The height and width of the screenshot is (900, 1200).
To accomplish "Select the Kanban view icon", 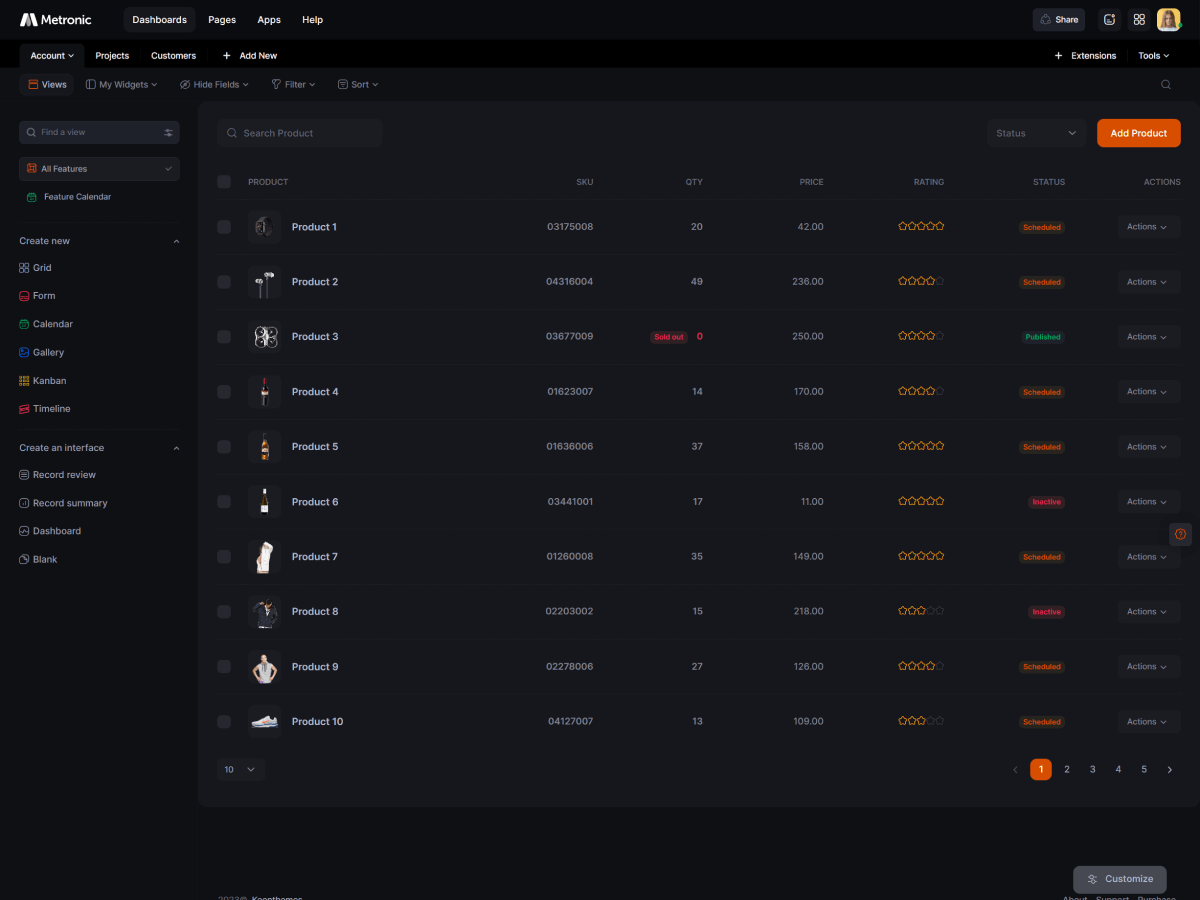I will pyautogui.click(x=24, y=381).
